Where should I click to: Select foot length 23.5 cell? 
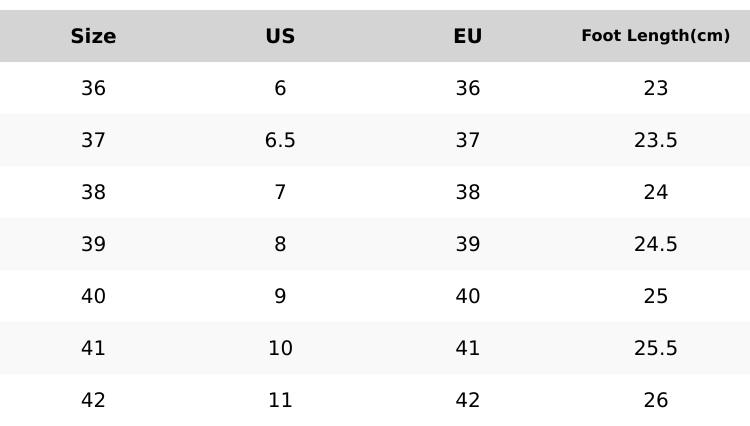point(655,141)
